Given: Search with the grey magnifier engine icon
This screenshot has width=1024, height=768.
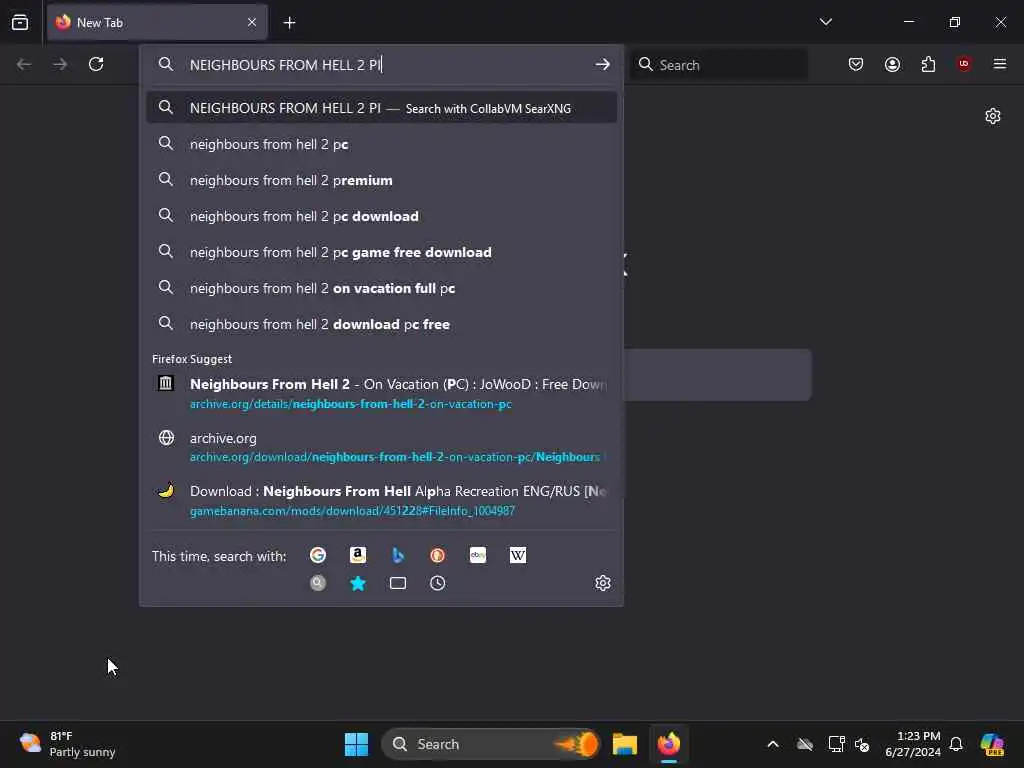Looking at the screenshot, I should pos(318,583).
